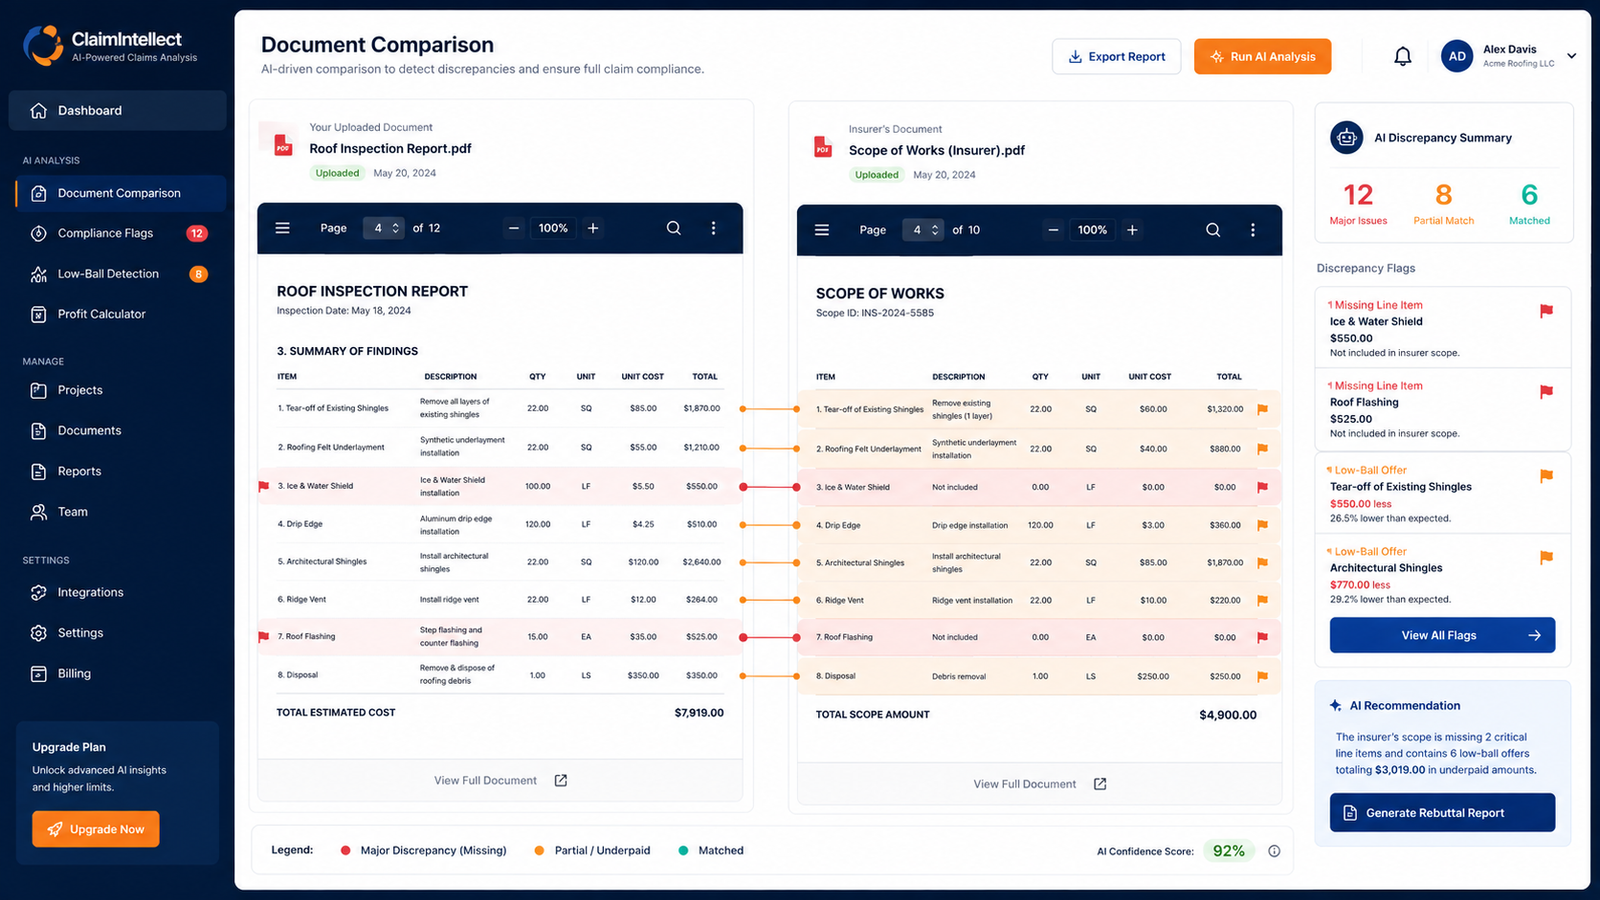This screenshot has height=900, width=1600.
Task: Open the notifications bell
Action: pyautogui.click(x=1403, y=57)
